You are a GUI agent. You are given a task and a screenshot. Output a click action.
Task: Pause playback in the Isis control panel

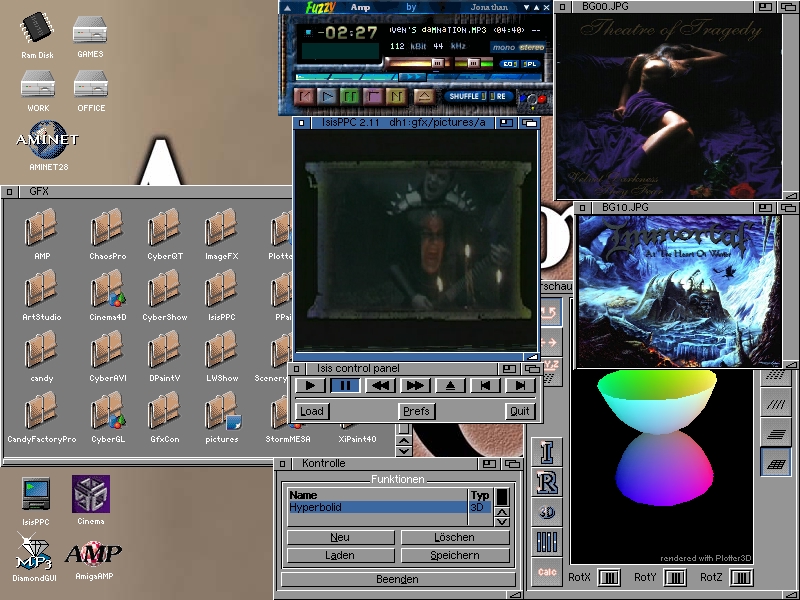(x=346, y=385)
